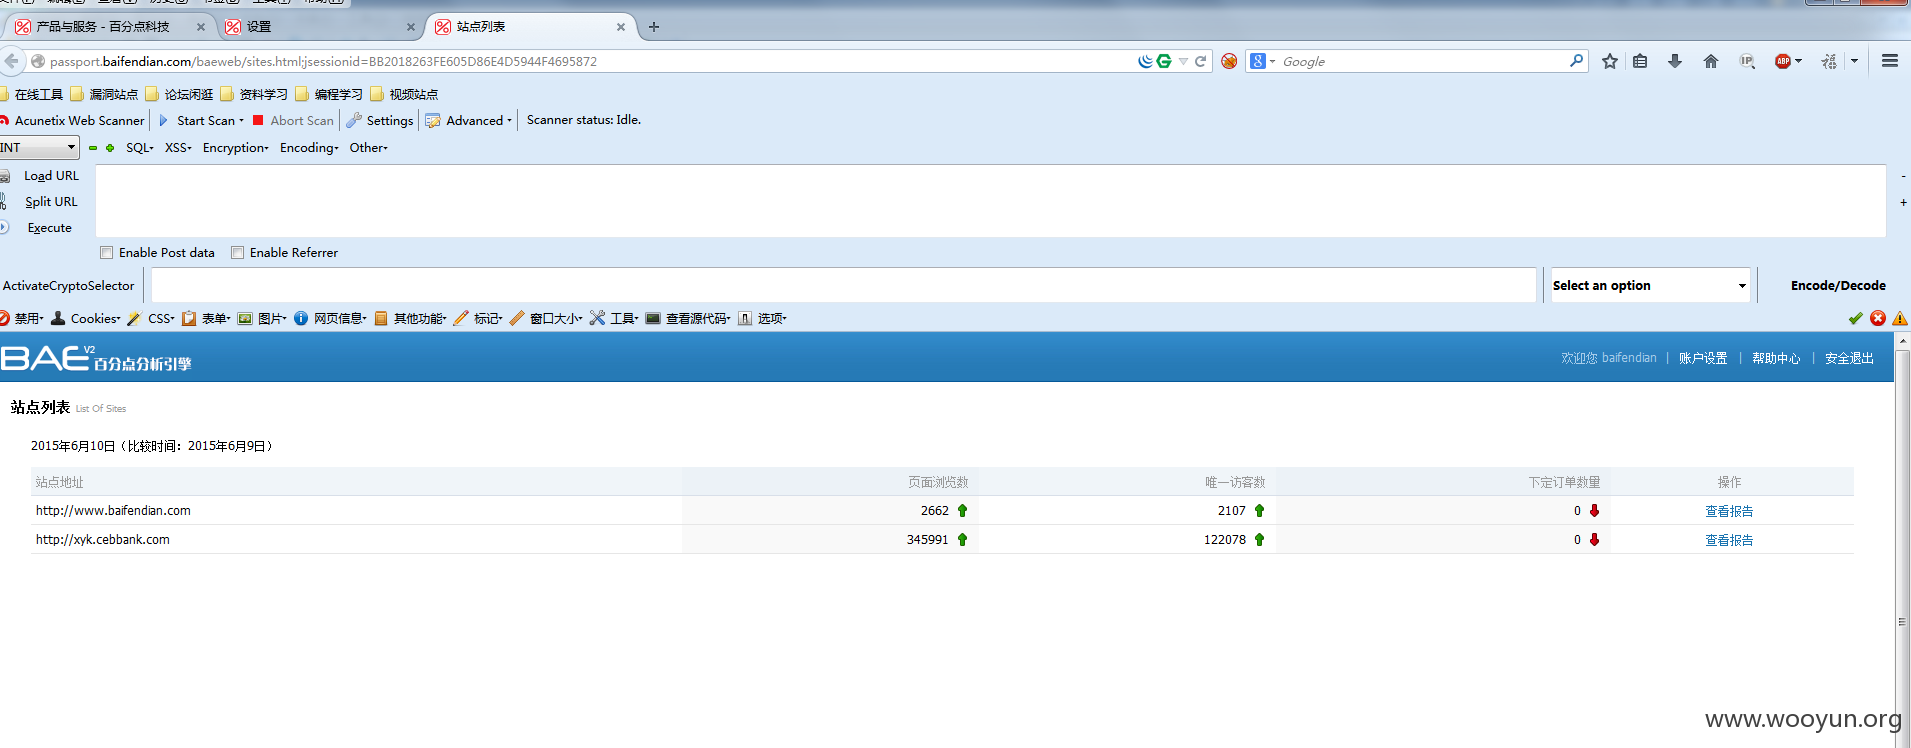Click the green checkmark validation icon
This screenshot has height=748, width=1911.
pyautogui.click(x=1855, y=318)
